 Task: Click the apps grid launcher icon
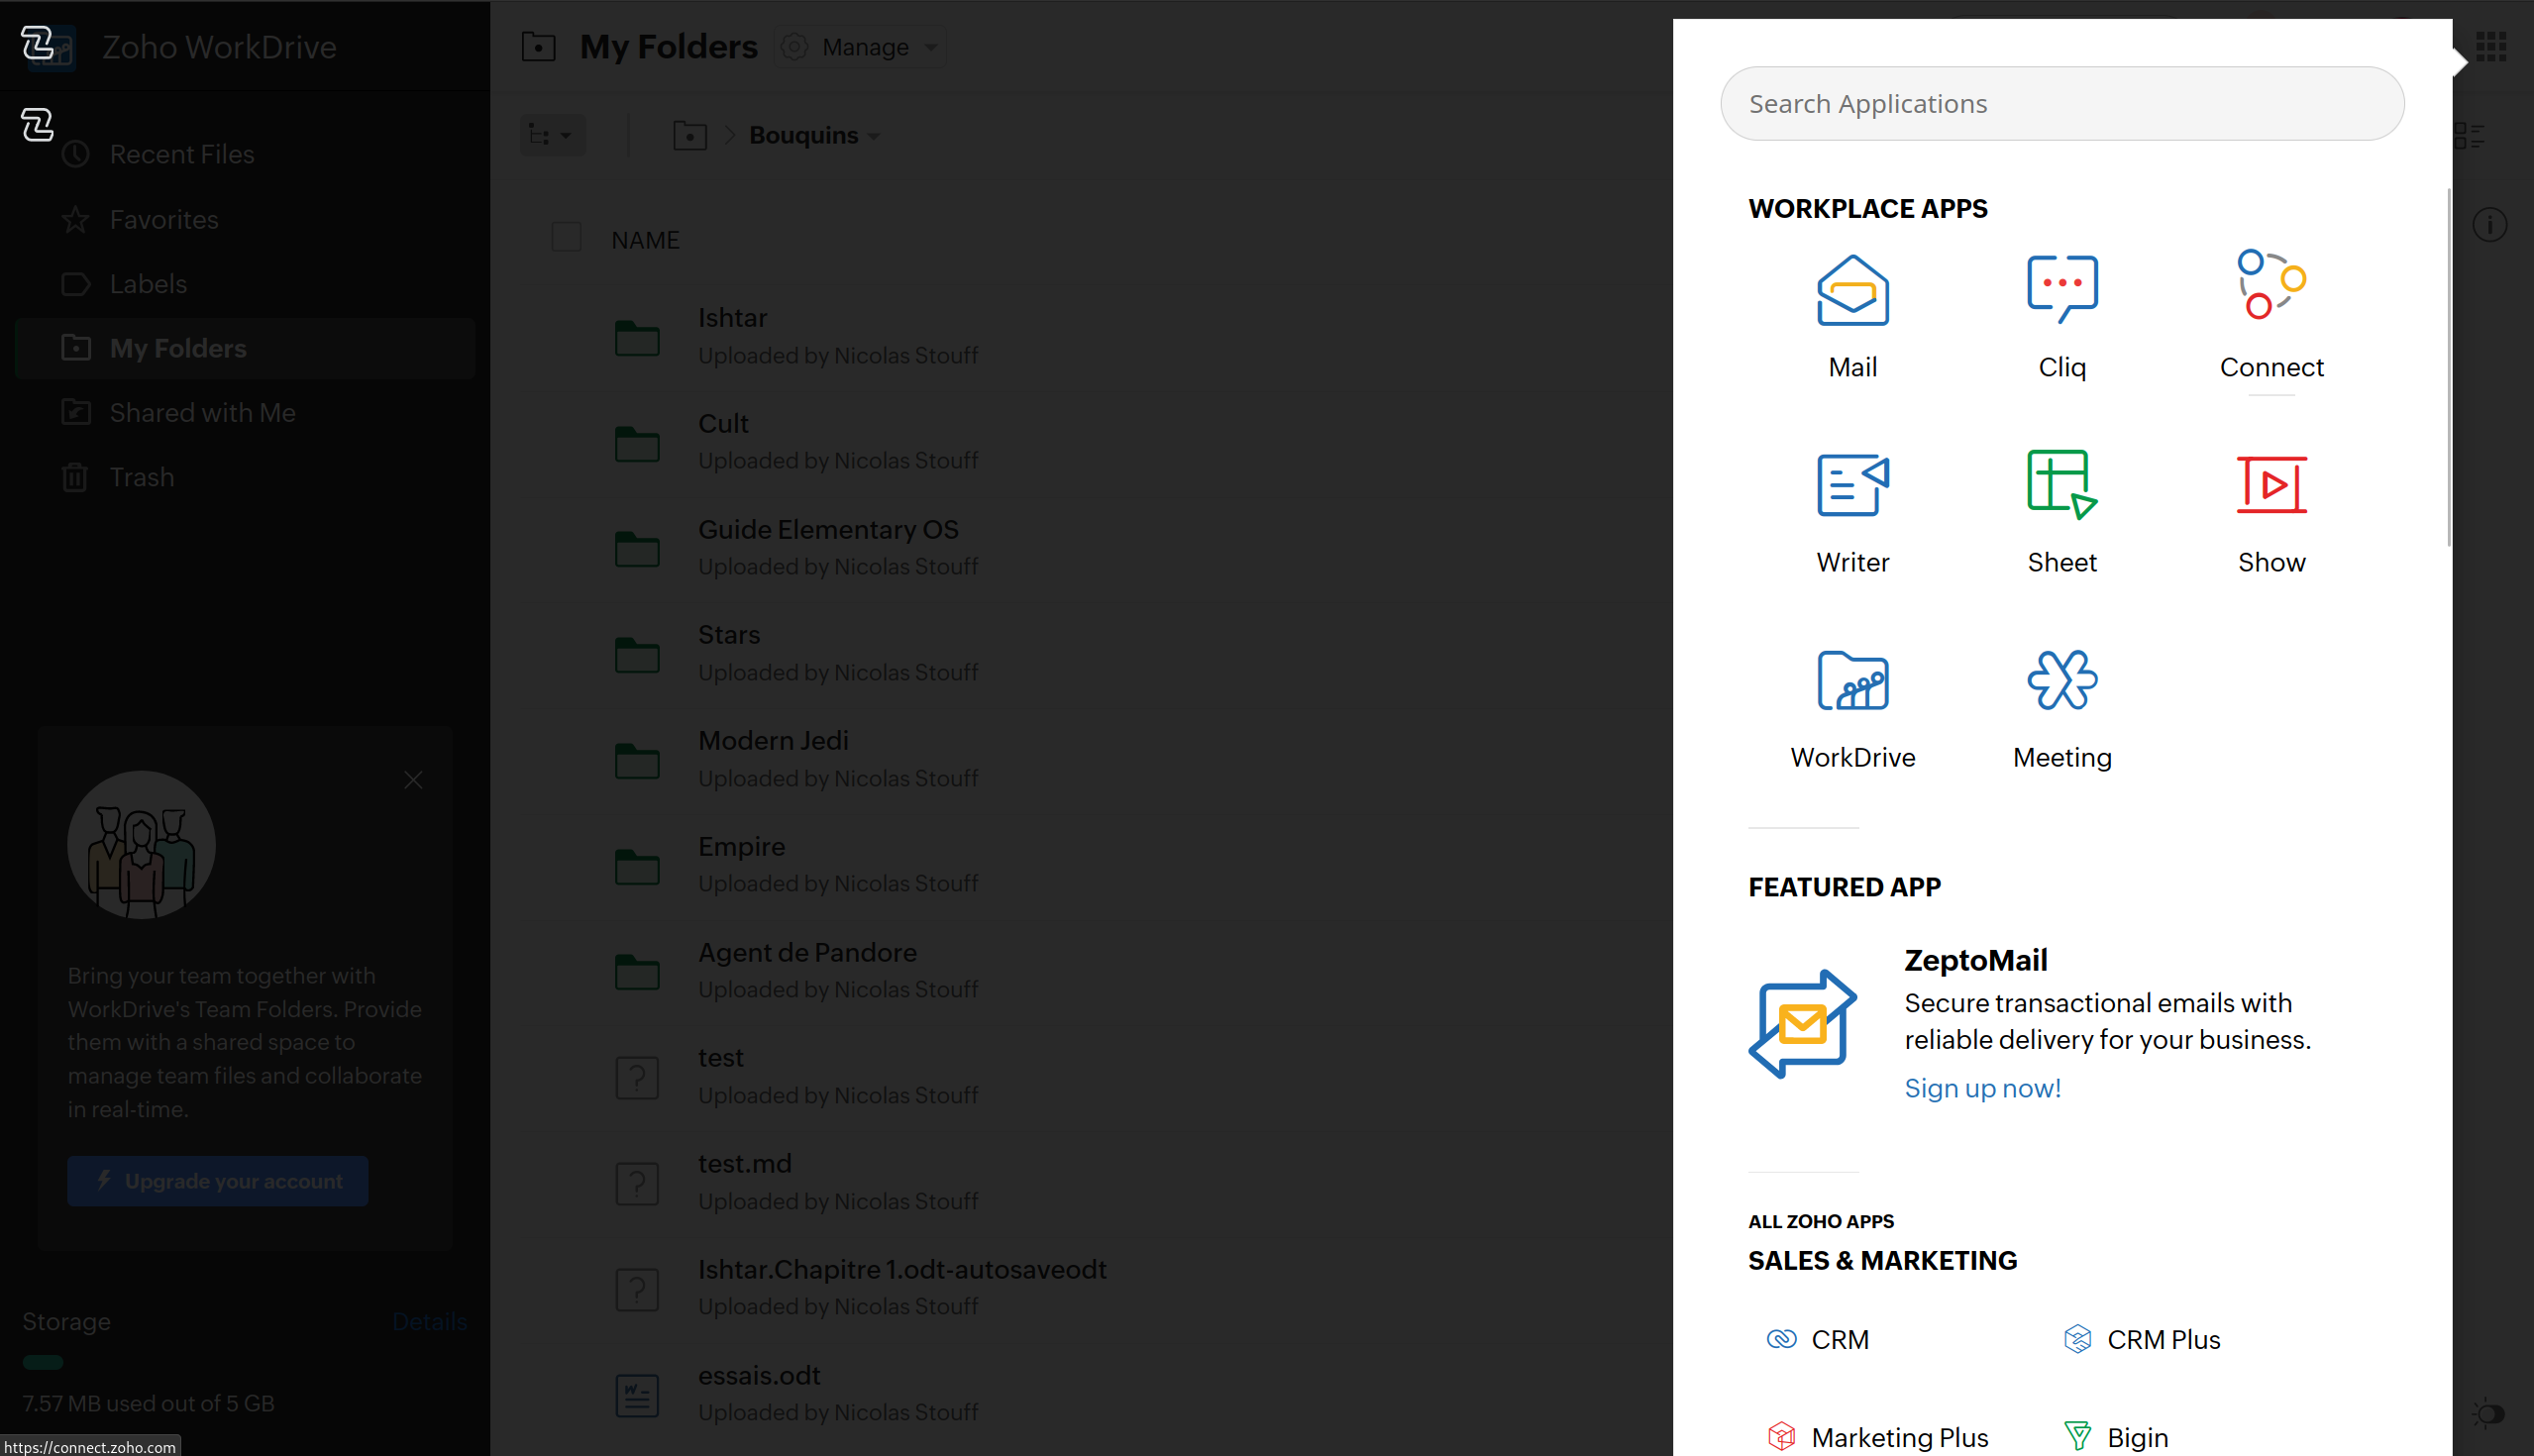[x=2490, y=46]
